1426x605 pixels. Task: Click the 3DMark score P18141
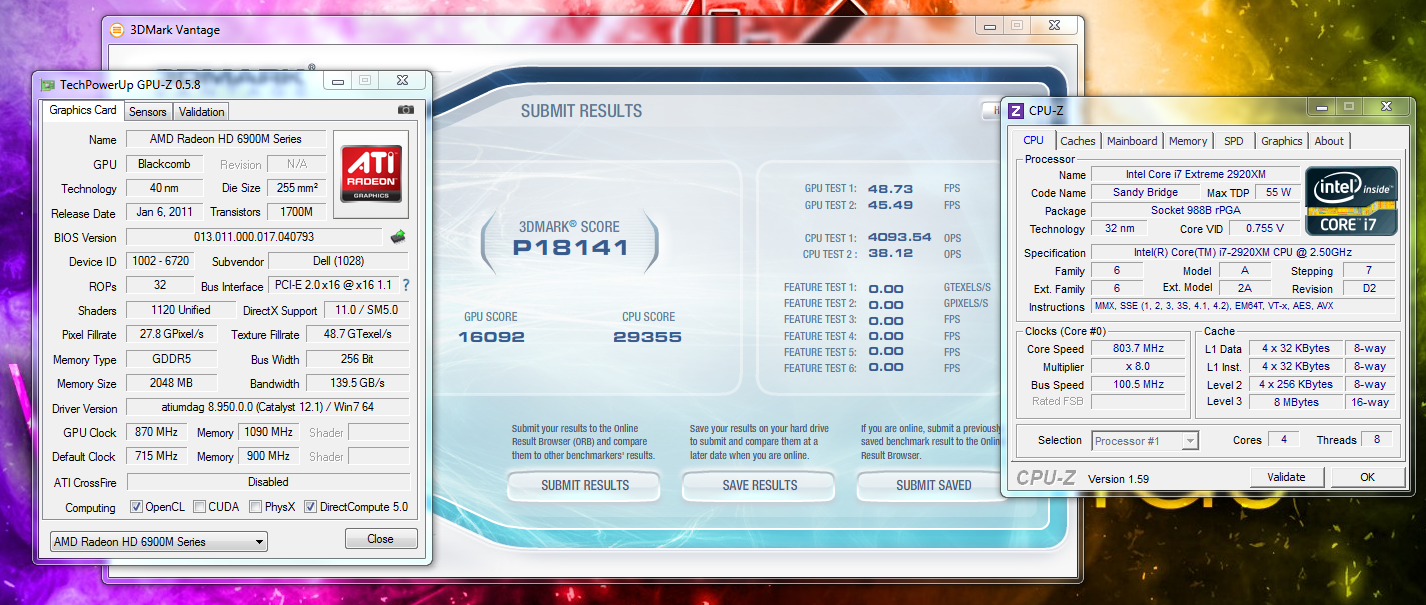pos(570,247)
